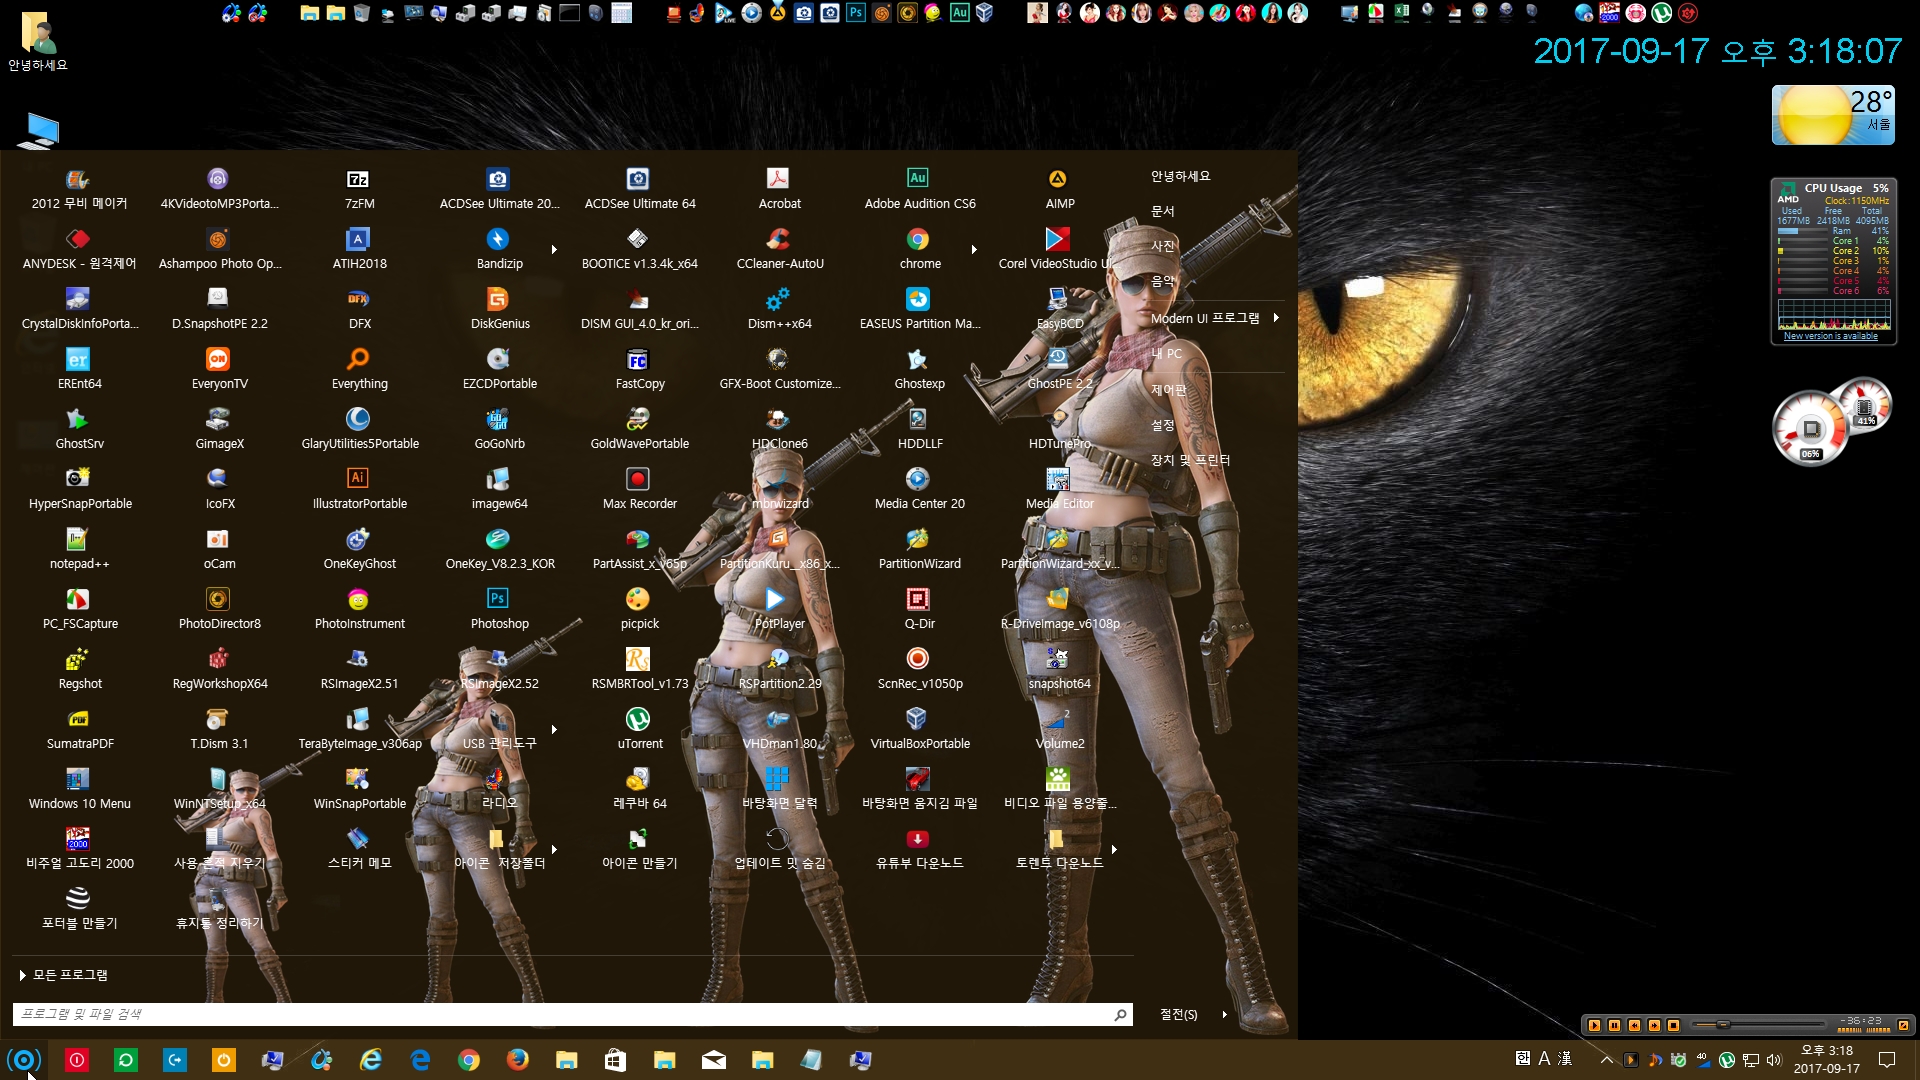
Task: Open chrome from the program list
Action: (919, 249)
